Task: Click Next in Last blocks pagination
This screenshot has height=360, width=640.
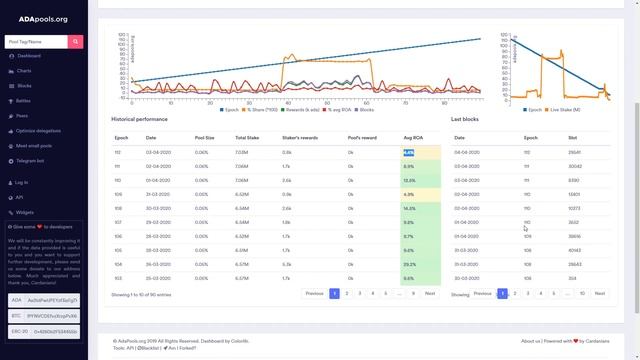Action: 600,293
